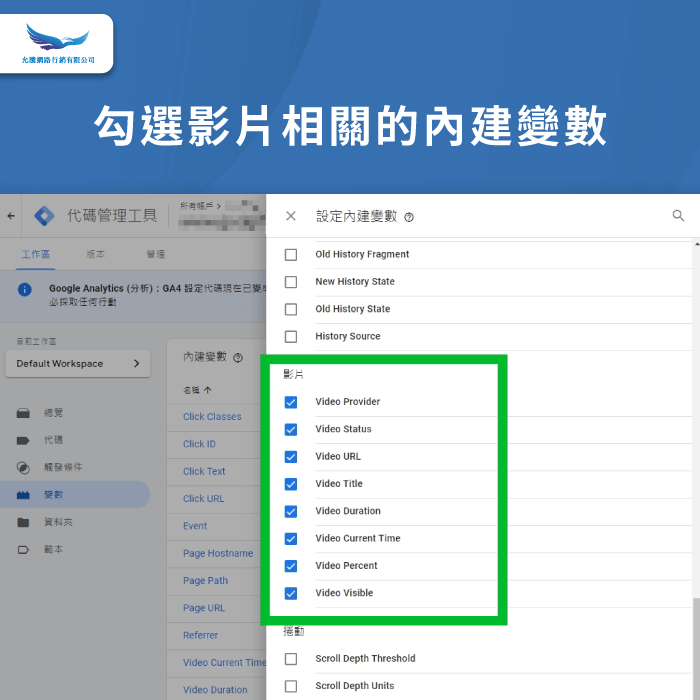Go back using the left arrow icon
Viewport: 700px width, 700px height.
point(11,216)
